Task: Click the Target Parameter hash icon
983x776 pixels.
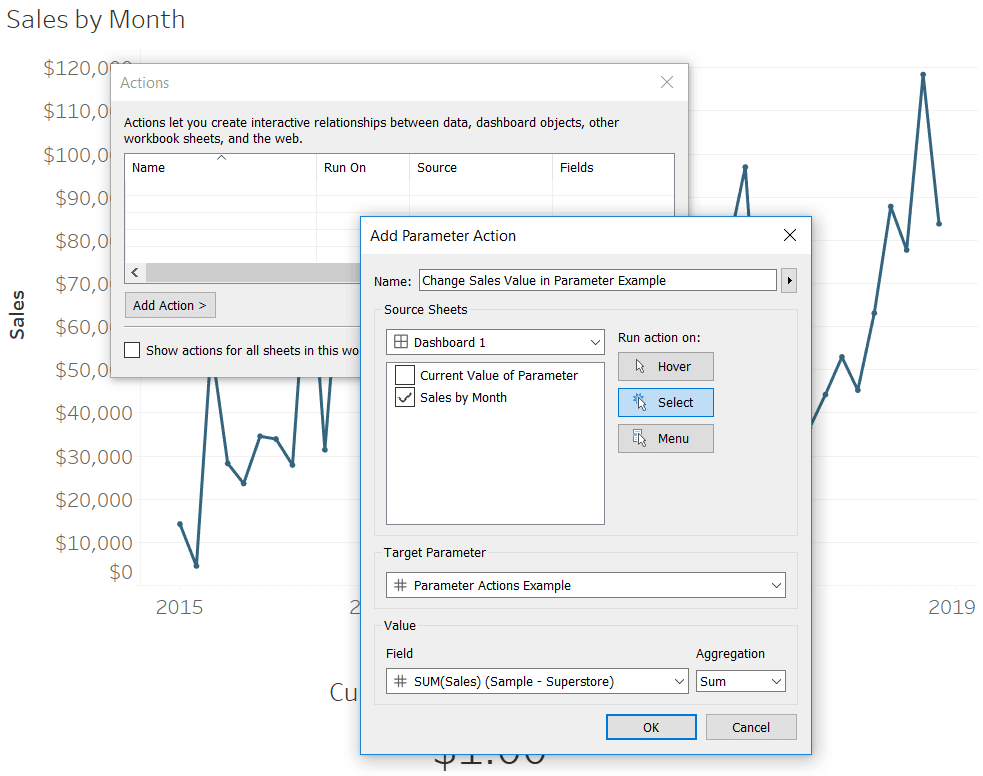Action: (x=400, y=585)
